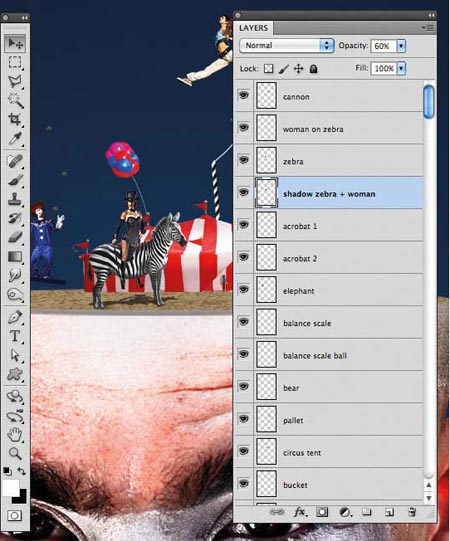Viewport: 450px width, 541px height.
Task: Select the Sponge tool
Action: (15, 294)
